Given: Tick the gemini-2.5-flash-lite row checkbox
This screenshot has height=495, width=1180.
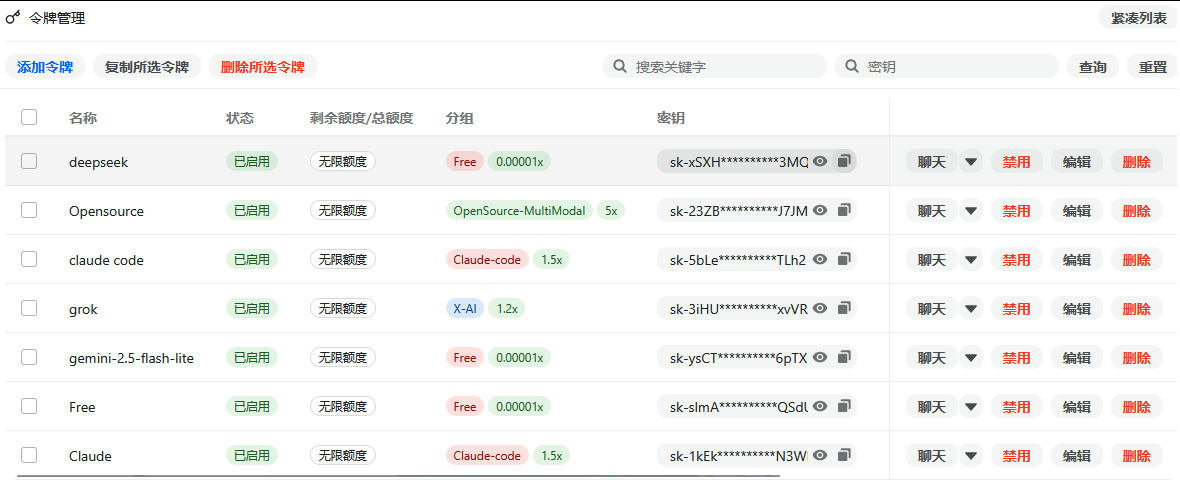Looking at the screenshot, I should [x=29, y=357].
